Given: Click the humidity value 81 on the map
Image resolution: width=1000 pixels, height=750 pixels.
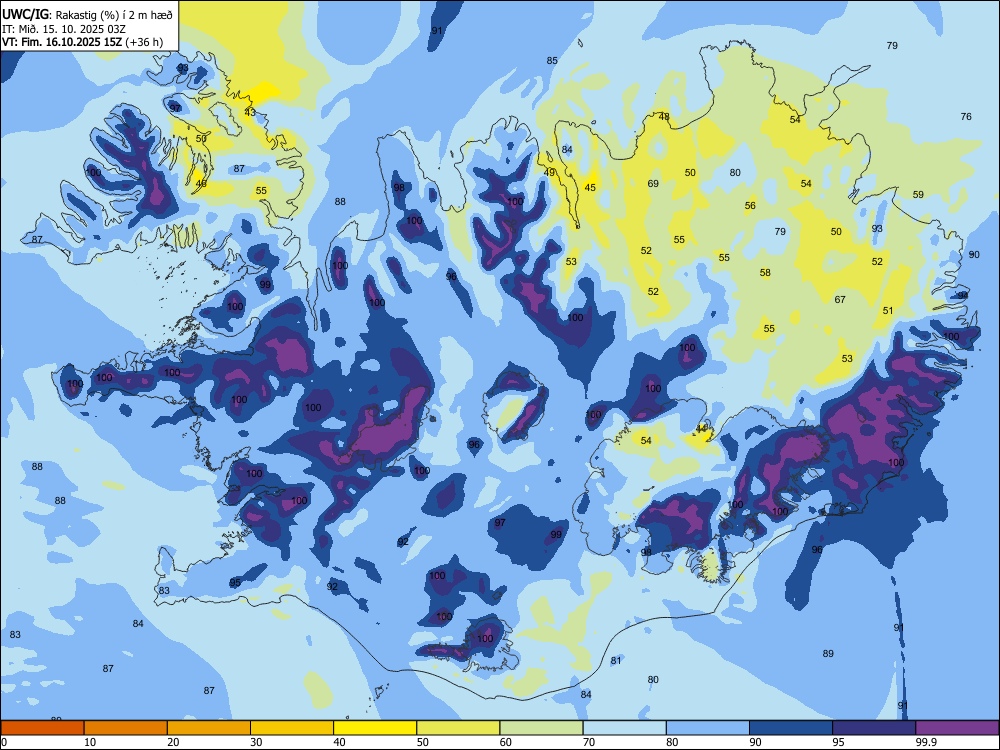Looking at the screenshot, I should click(x=615, y=661).
